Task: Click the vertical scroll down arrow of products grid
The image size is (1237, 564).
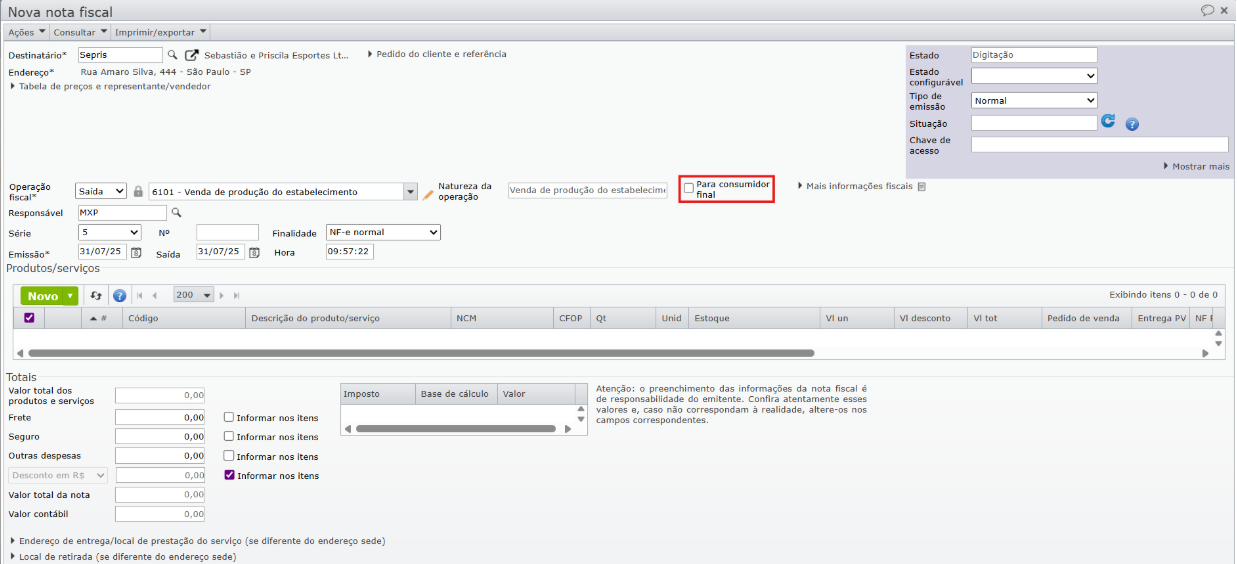Action: (1218, 343)
